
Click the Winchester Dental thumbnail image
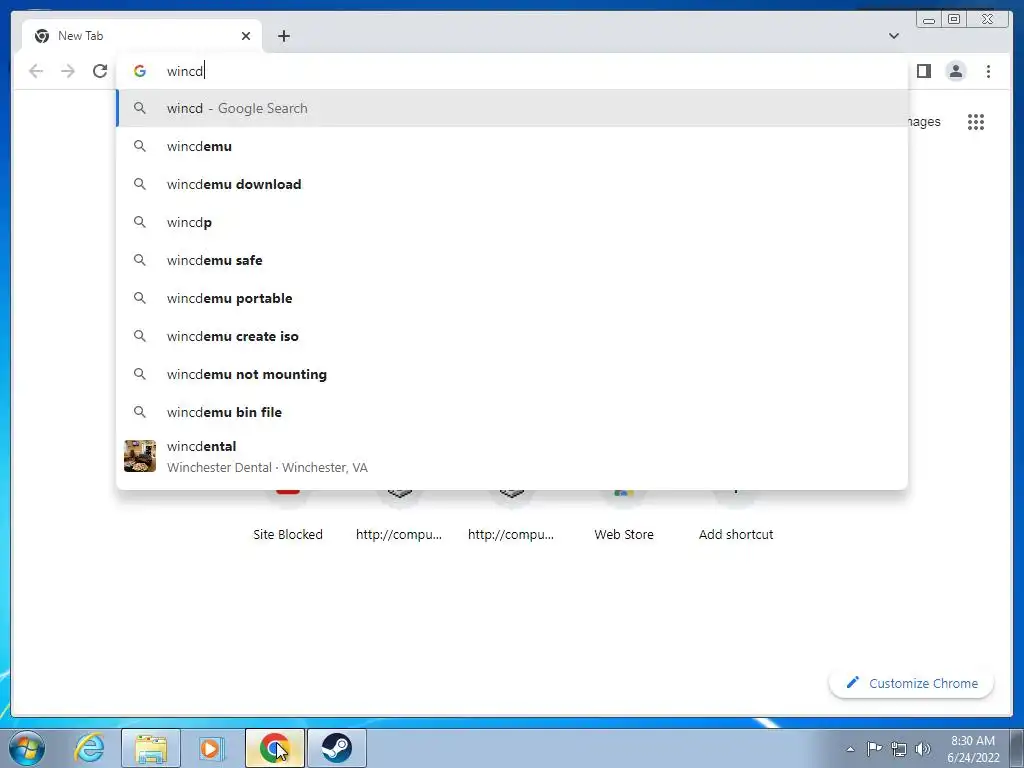[x=140, y=456]
